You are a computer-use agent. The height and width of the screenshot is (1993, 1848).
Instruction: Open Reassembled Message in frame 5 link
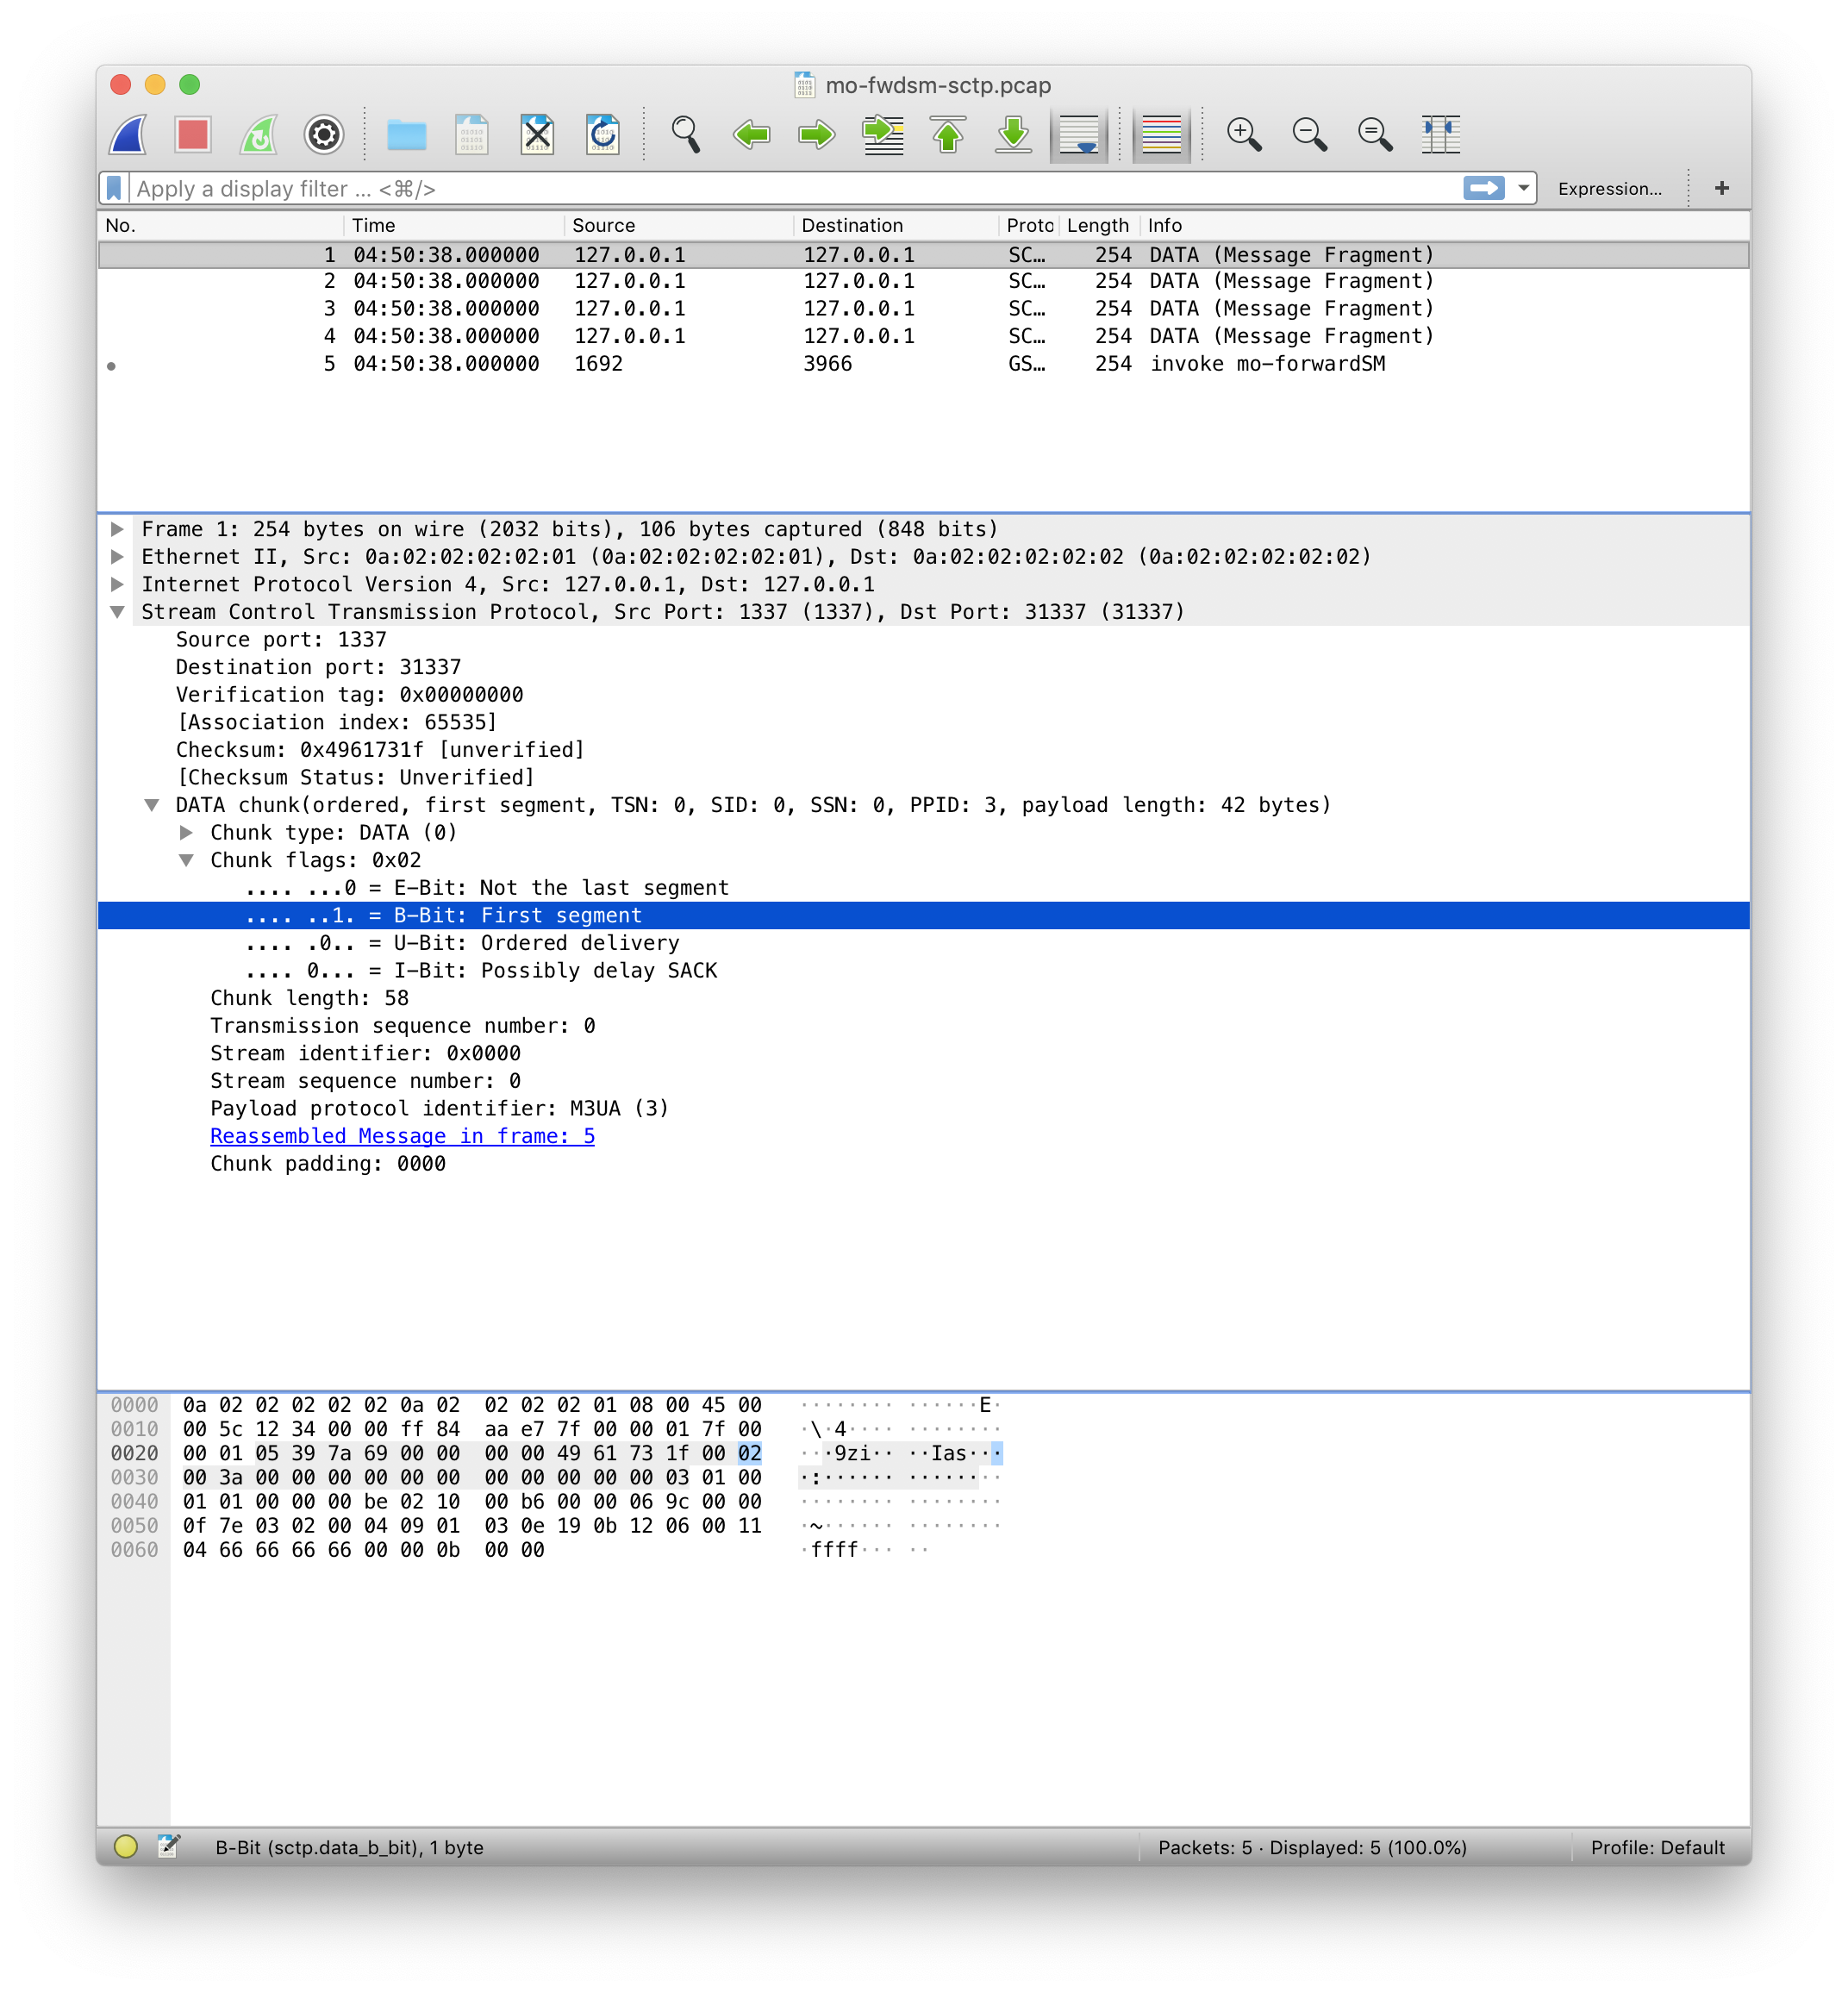(402, 1136)
